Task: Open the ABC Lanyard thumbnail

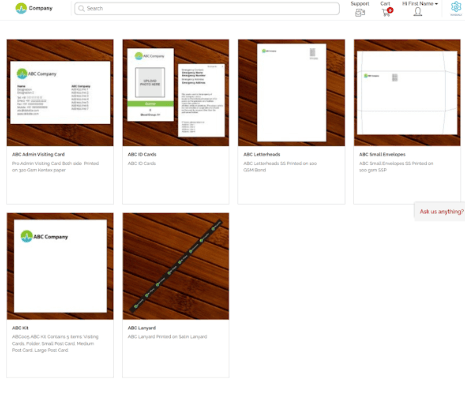Action: click(x=176, y=266)
